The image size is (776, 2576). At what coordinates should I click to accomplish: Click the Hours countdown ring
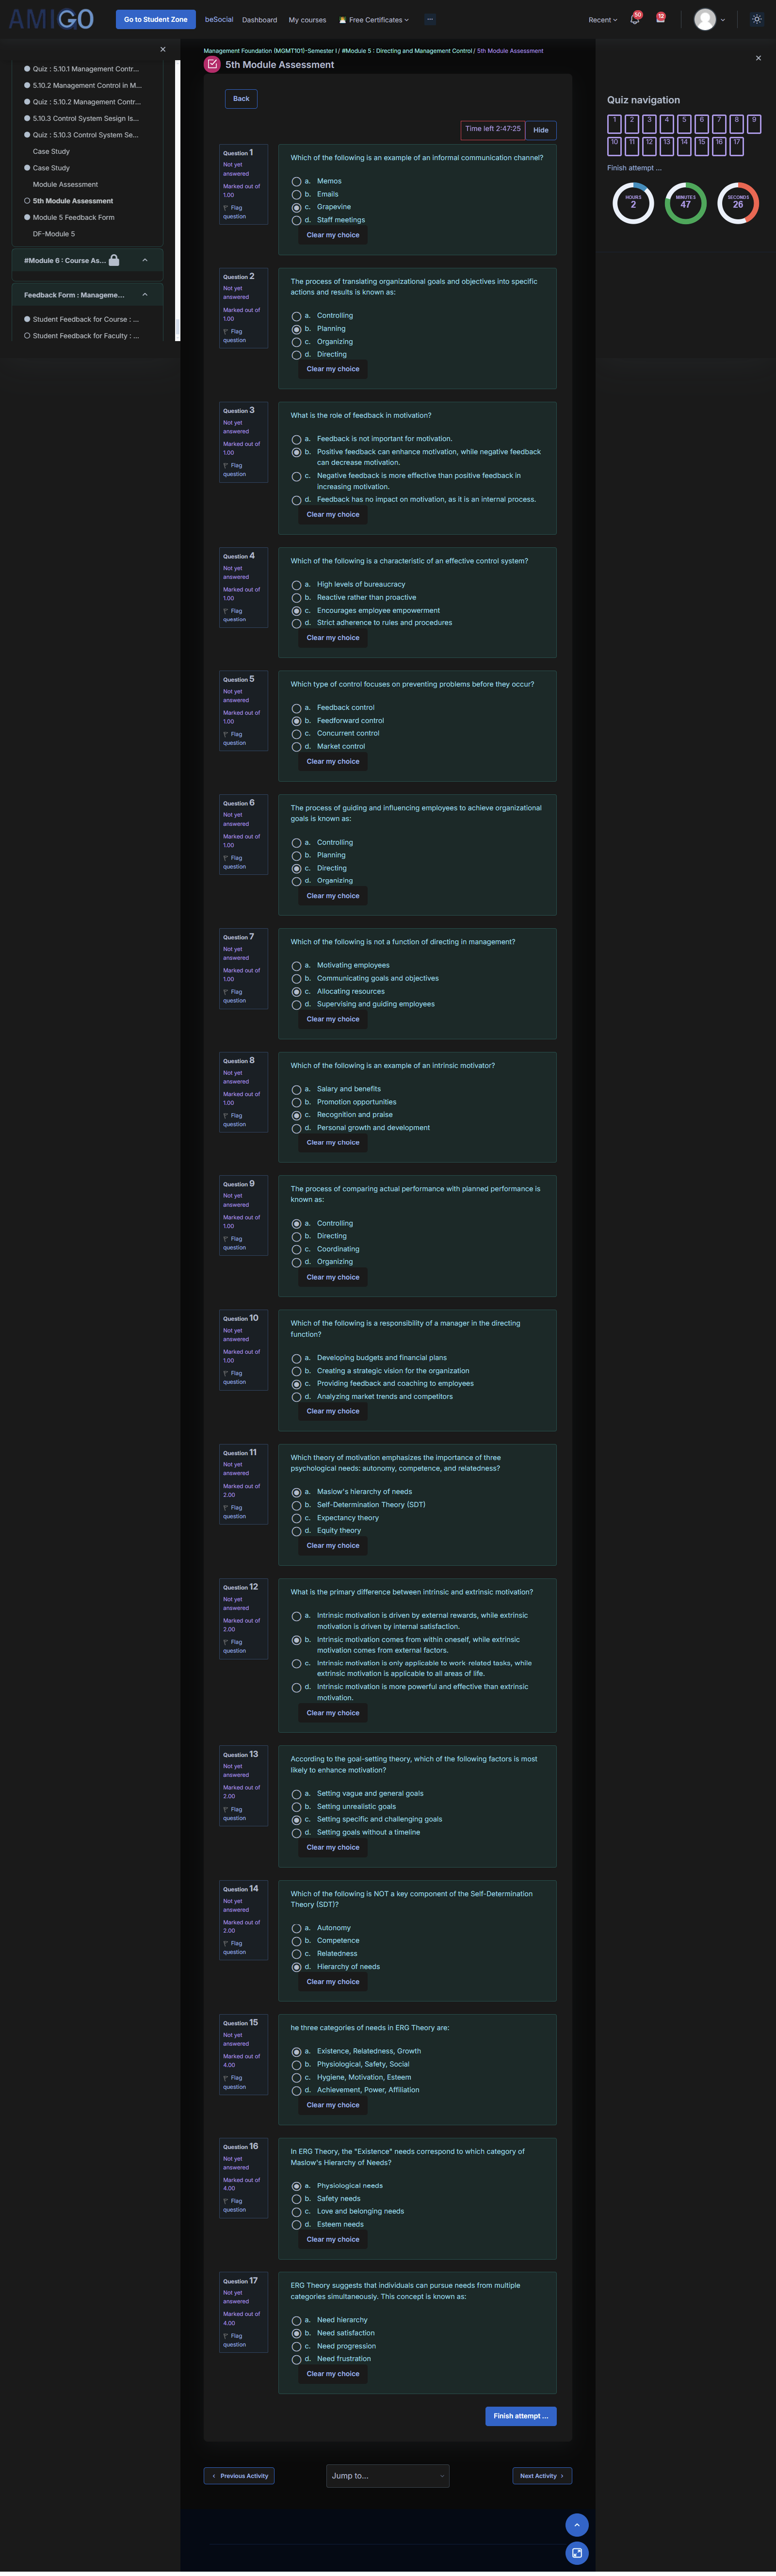(x=633, y=203)
